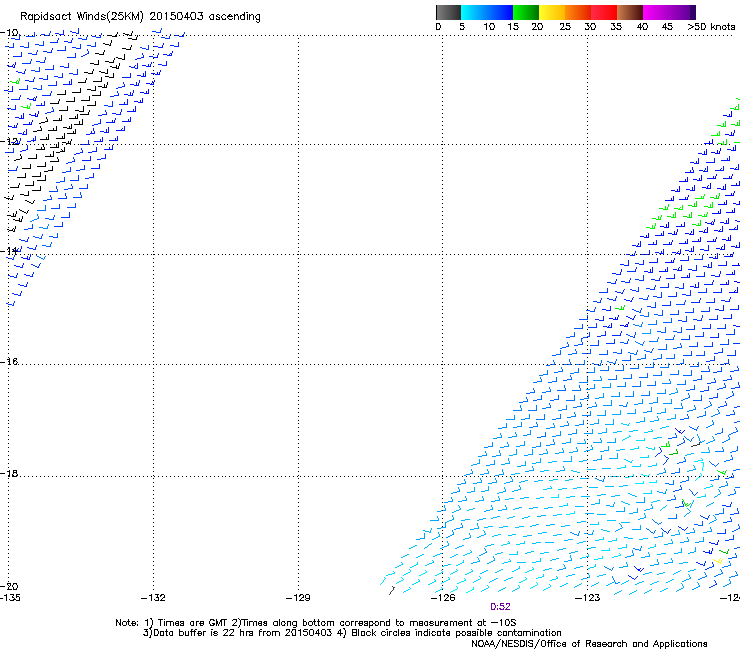The width and height of the screenshot is (740, 650).
Task: Click the magenta 40-45 knots legend color
Action: [x=656, y=12]
